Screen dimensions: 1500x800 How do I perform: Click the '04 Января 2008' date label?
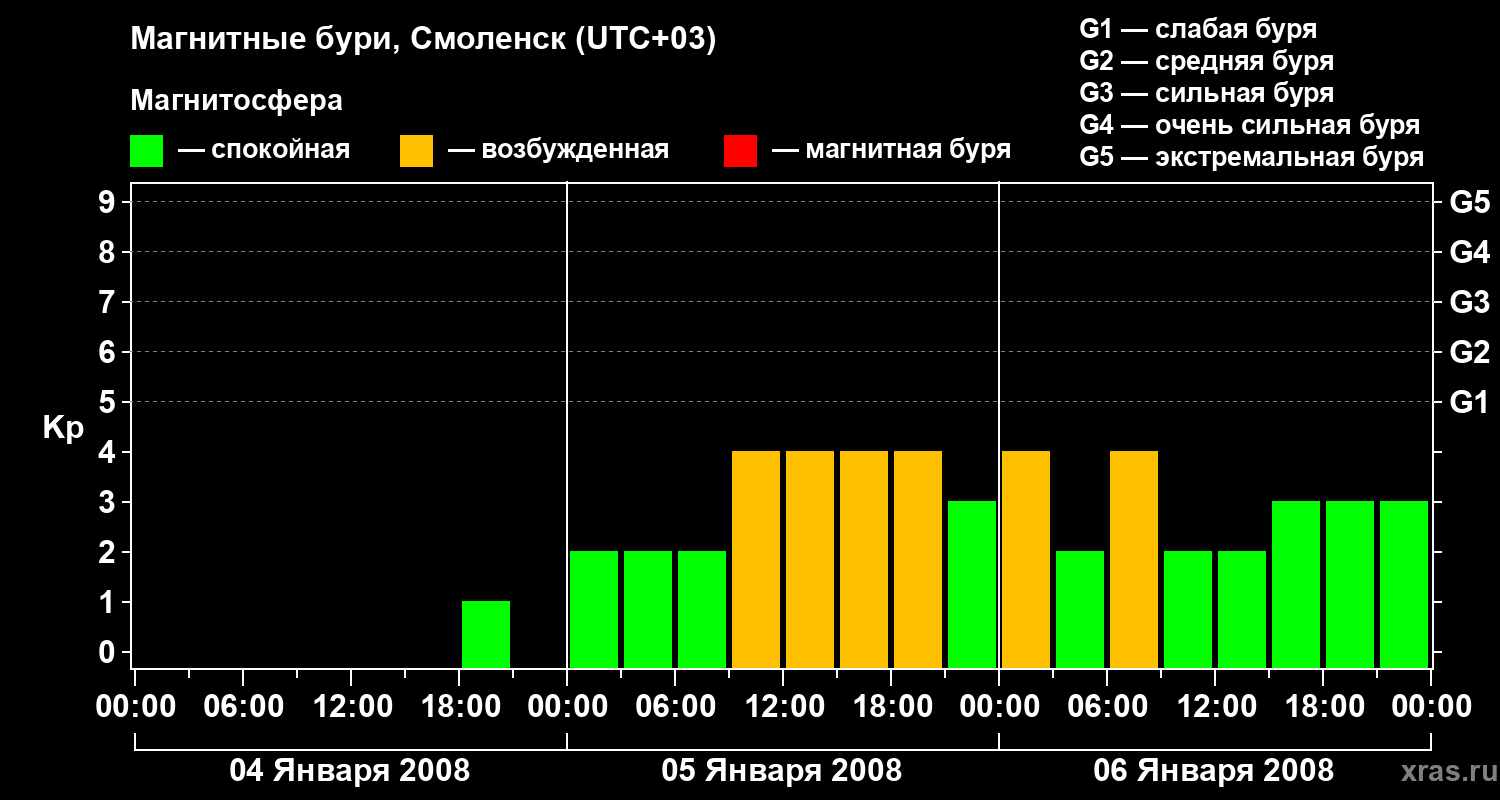pyautogui.click(x=350, y=771)
